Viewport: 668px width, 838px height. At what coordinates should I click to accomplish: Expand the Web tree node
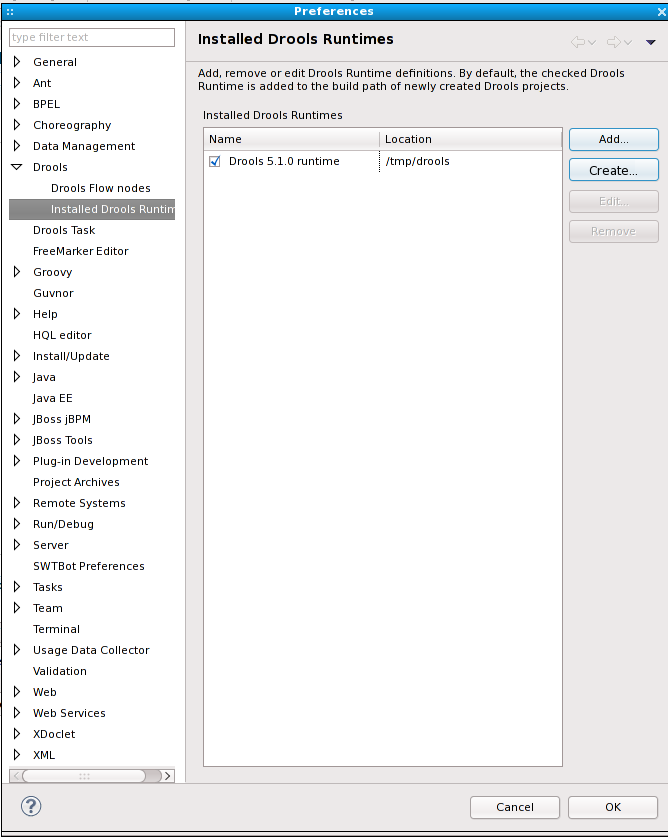[x=17, y=692]
